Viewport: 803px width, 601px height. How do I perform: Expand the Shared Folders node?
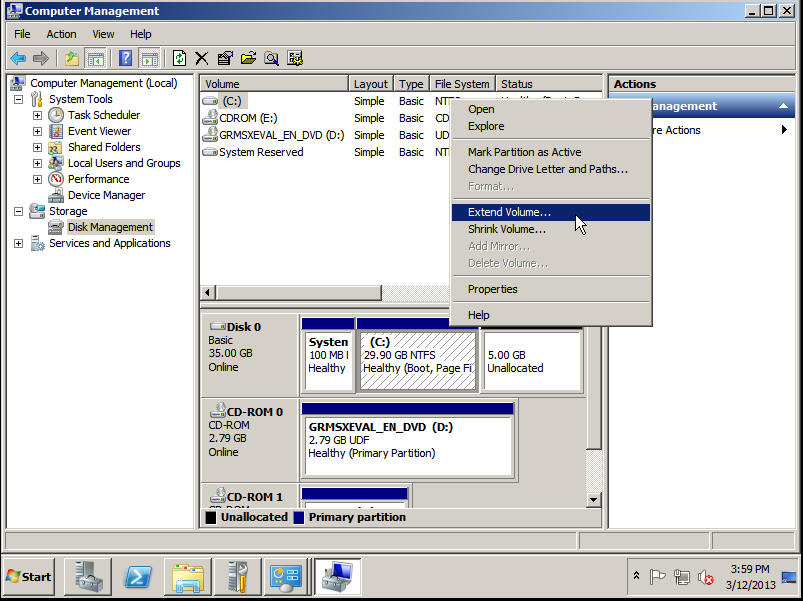pyautogui.click(x=37, y=147)
